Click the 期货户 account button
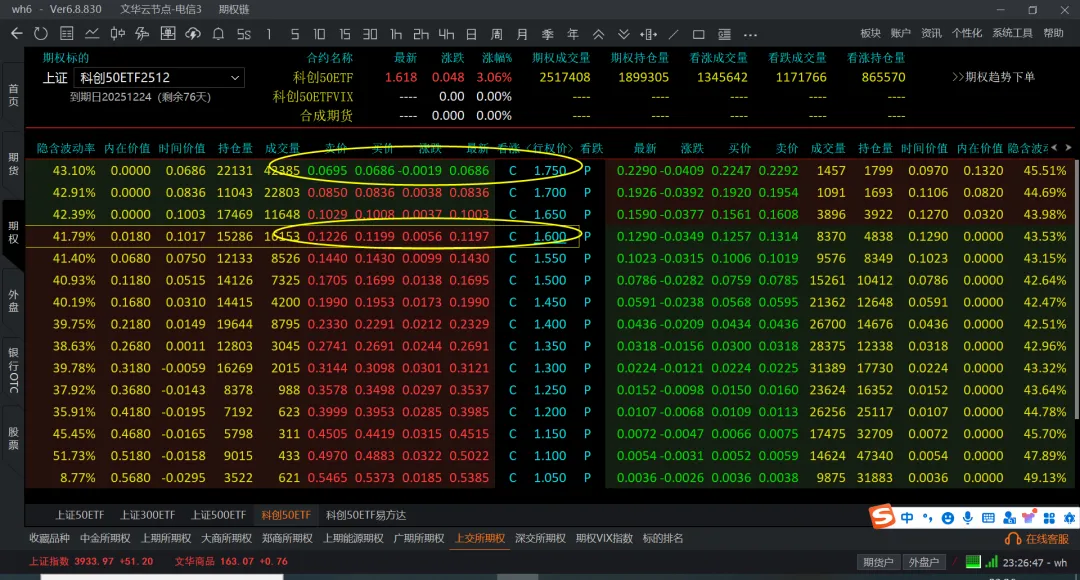1080x580 pixels. [878, 562]
